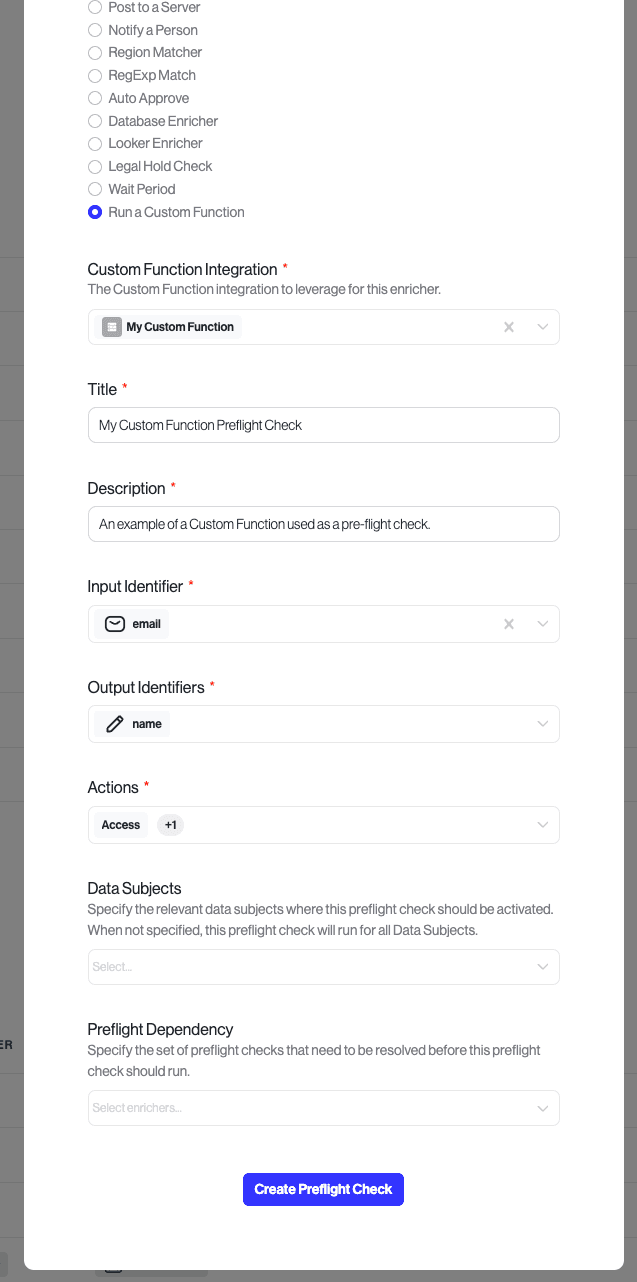
Task: Open the Data Subjects dropdown
Action: click(542, 966)
